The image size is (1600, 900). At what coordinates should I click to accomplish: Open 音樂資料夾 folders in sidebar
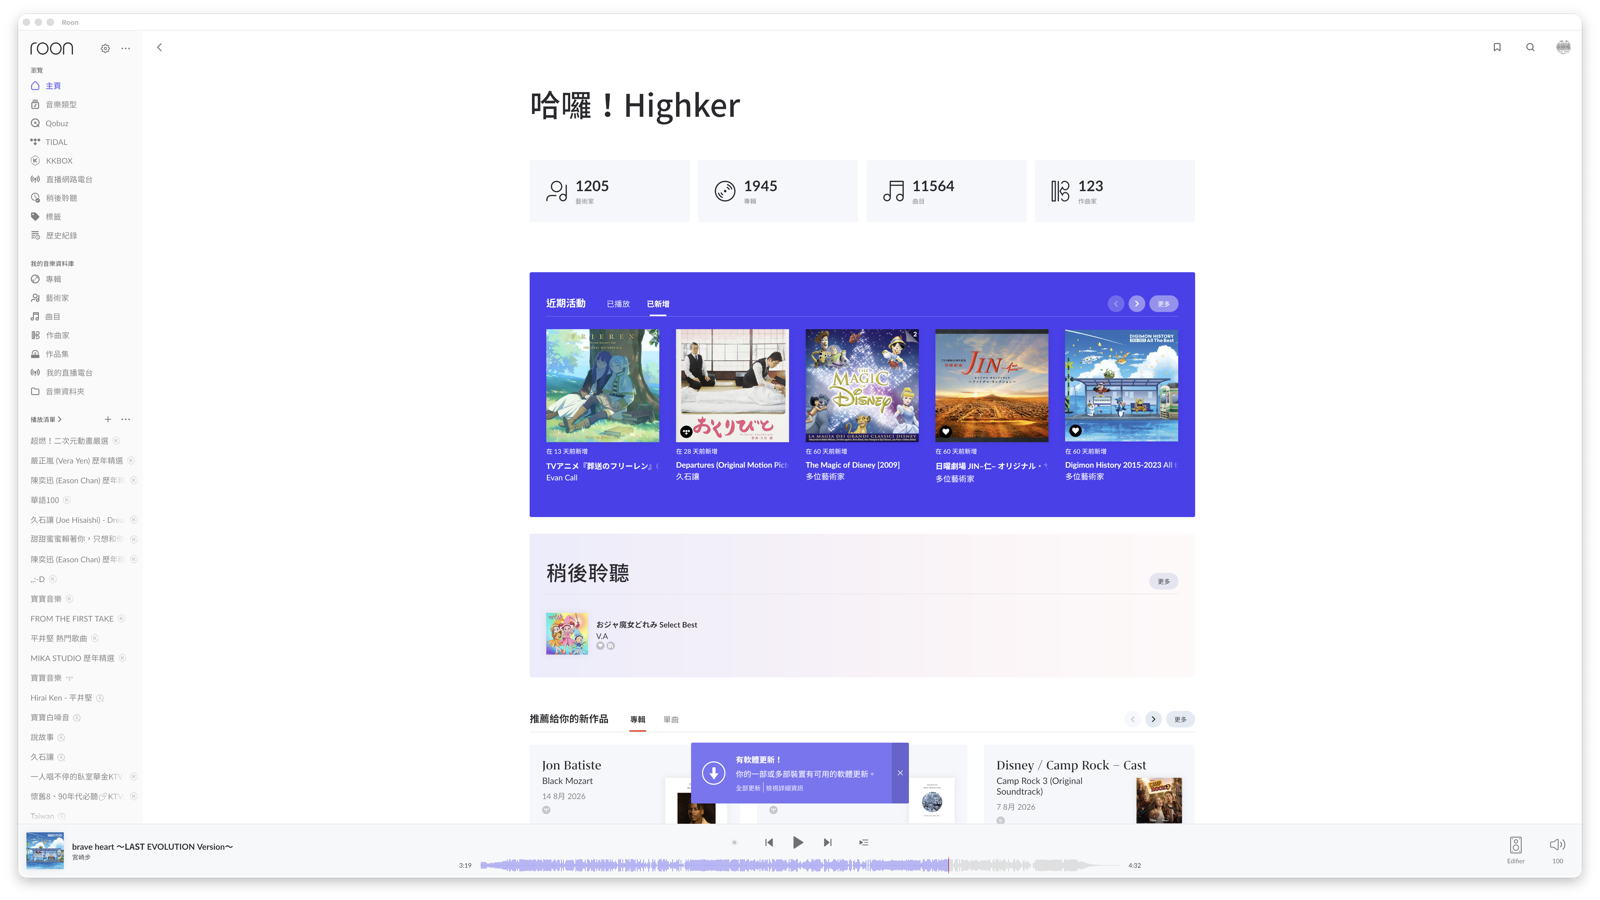point(65,391)
